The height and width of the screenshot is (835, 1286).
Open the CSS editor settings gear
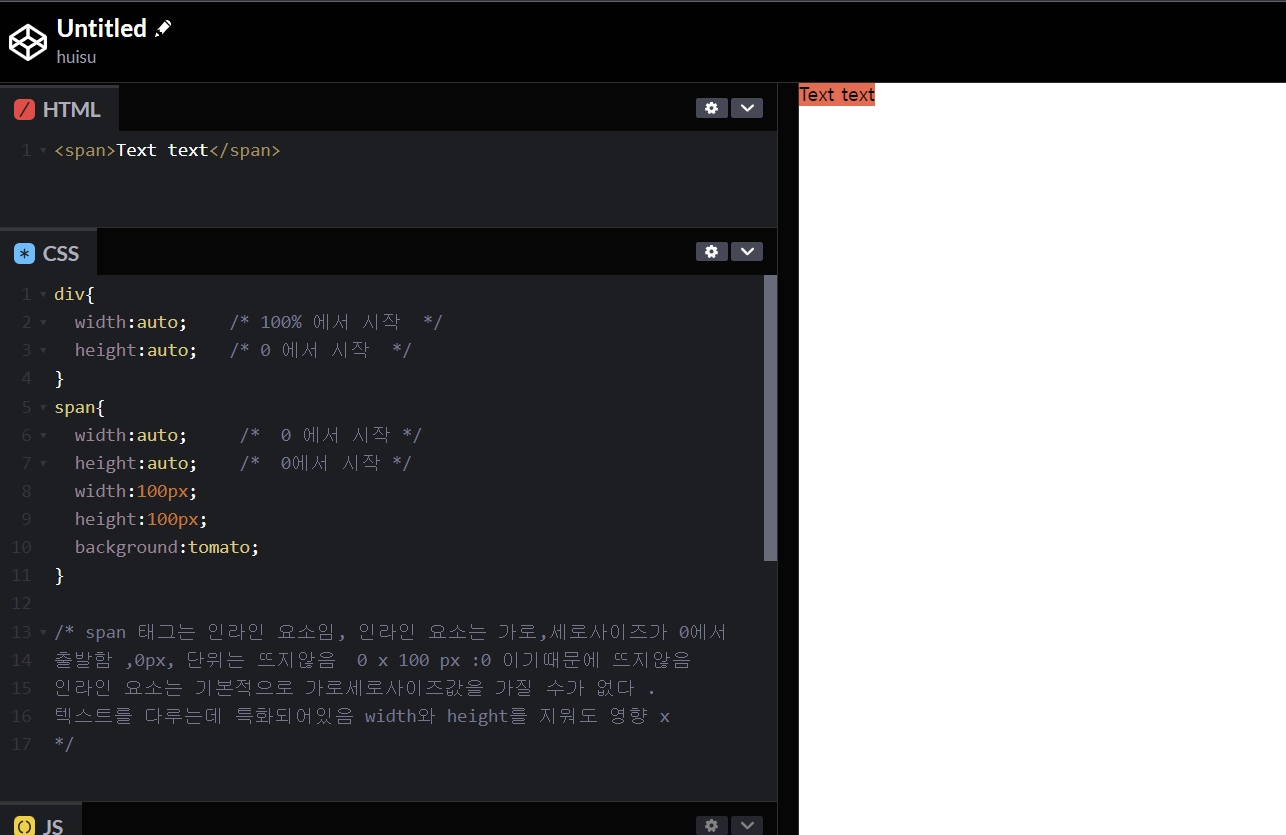(711, 251)
